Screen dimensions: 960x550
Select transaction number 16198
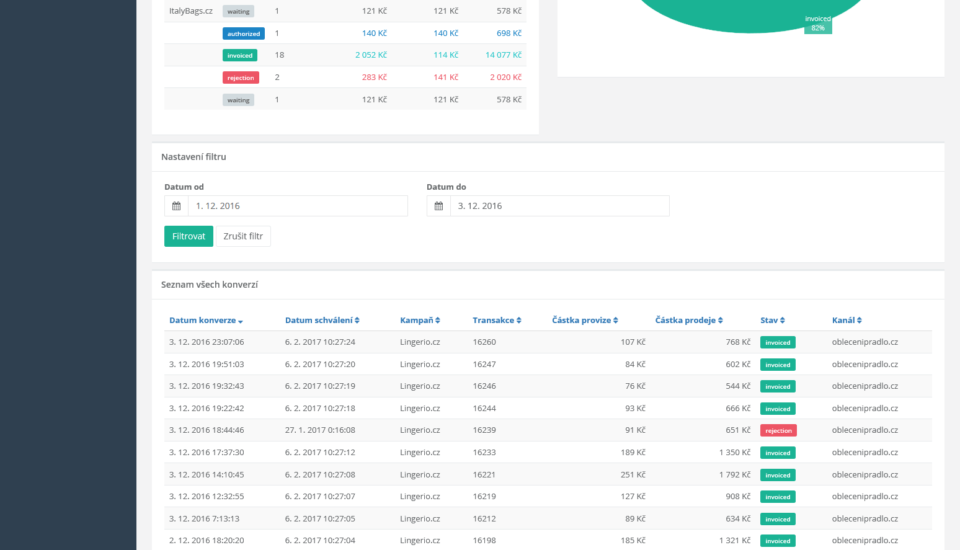484,541
